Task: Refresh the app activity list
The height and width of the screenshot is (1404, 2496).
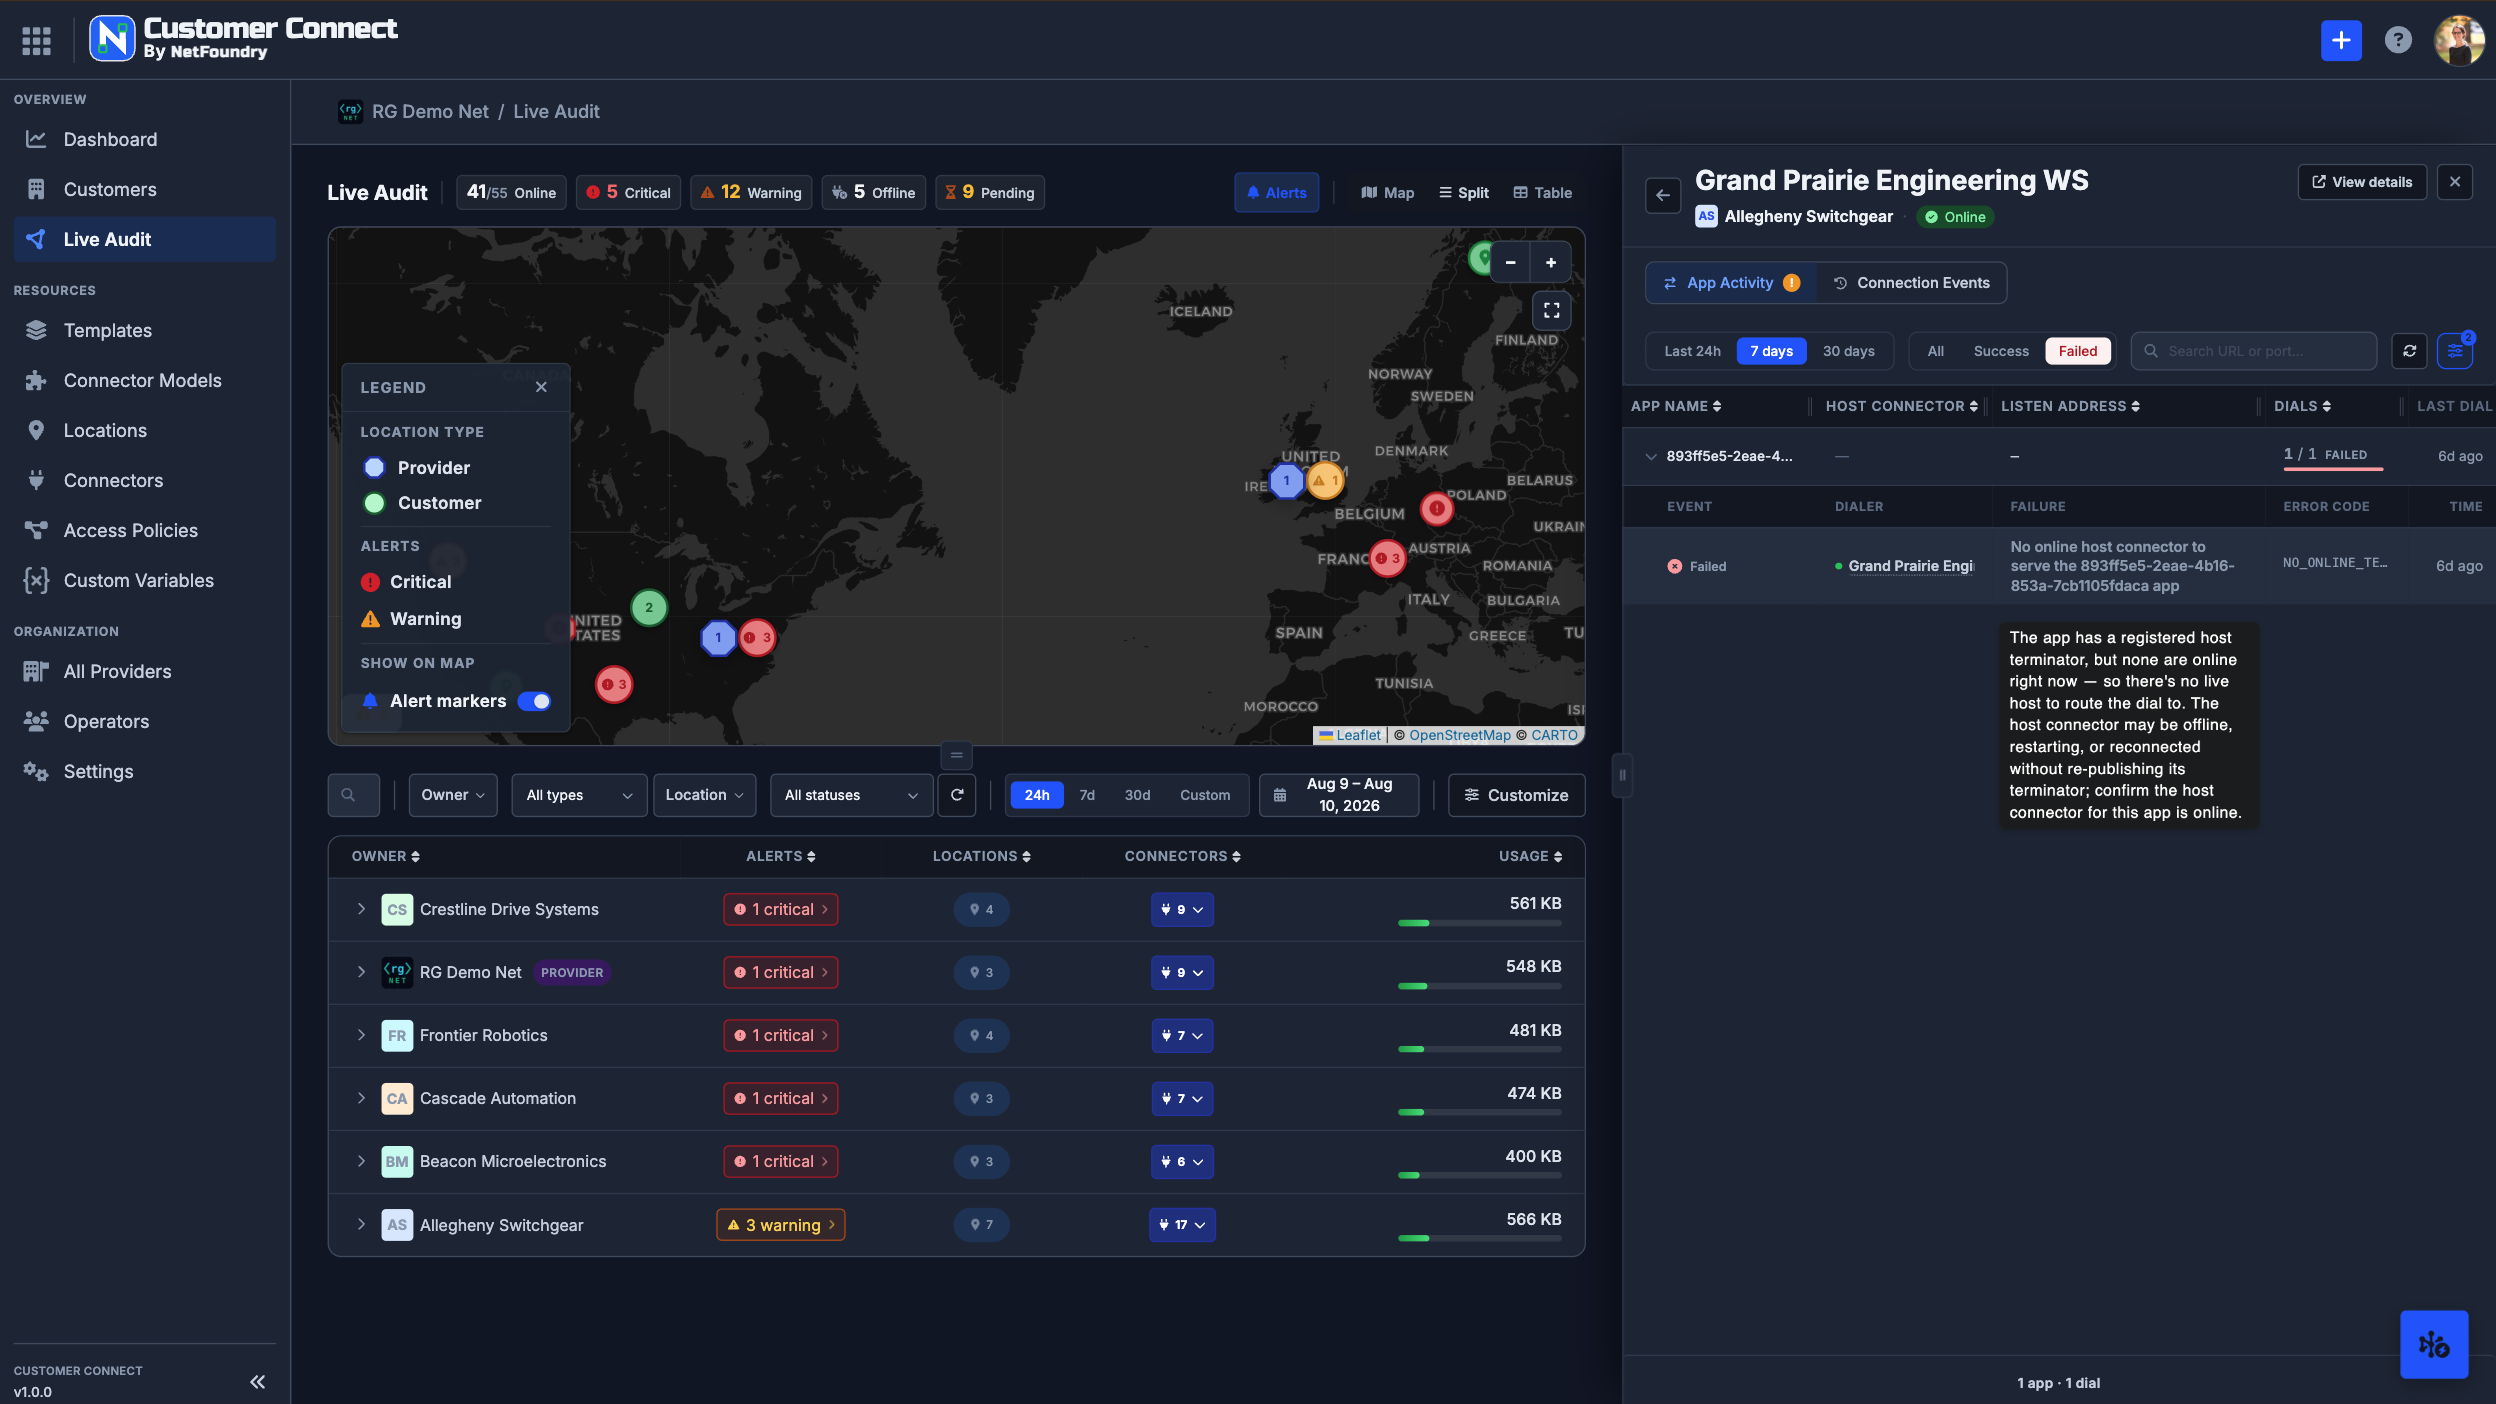Action: (x=2409, y=351)
